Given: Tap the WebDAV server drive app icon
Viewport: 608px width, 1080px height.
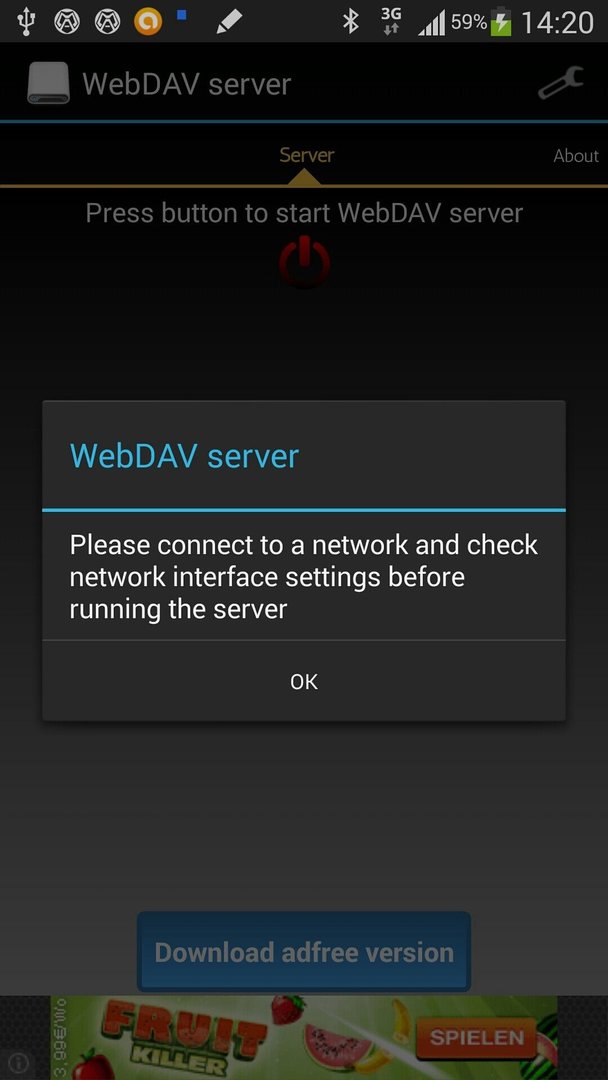Looking at the screenshot, I should point(48,83).
